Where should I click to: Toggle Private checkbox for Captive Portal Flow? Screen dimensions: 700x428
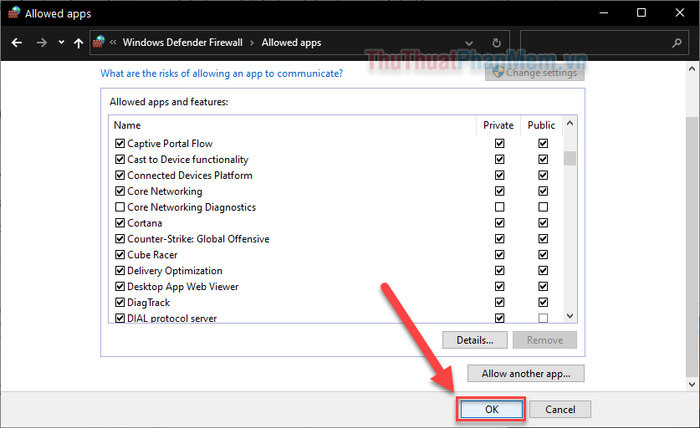(500, 143)
